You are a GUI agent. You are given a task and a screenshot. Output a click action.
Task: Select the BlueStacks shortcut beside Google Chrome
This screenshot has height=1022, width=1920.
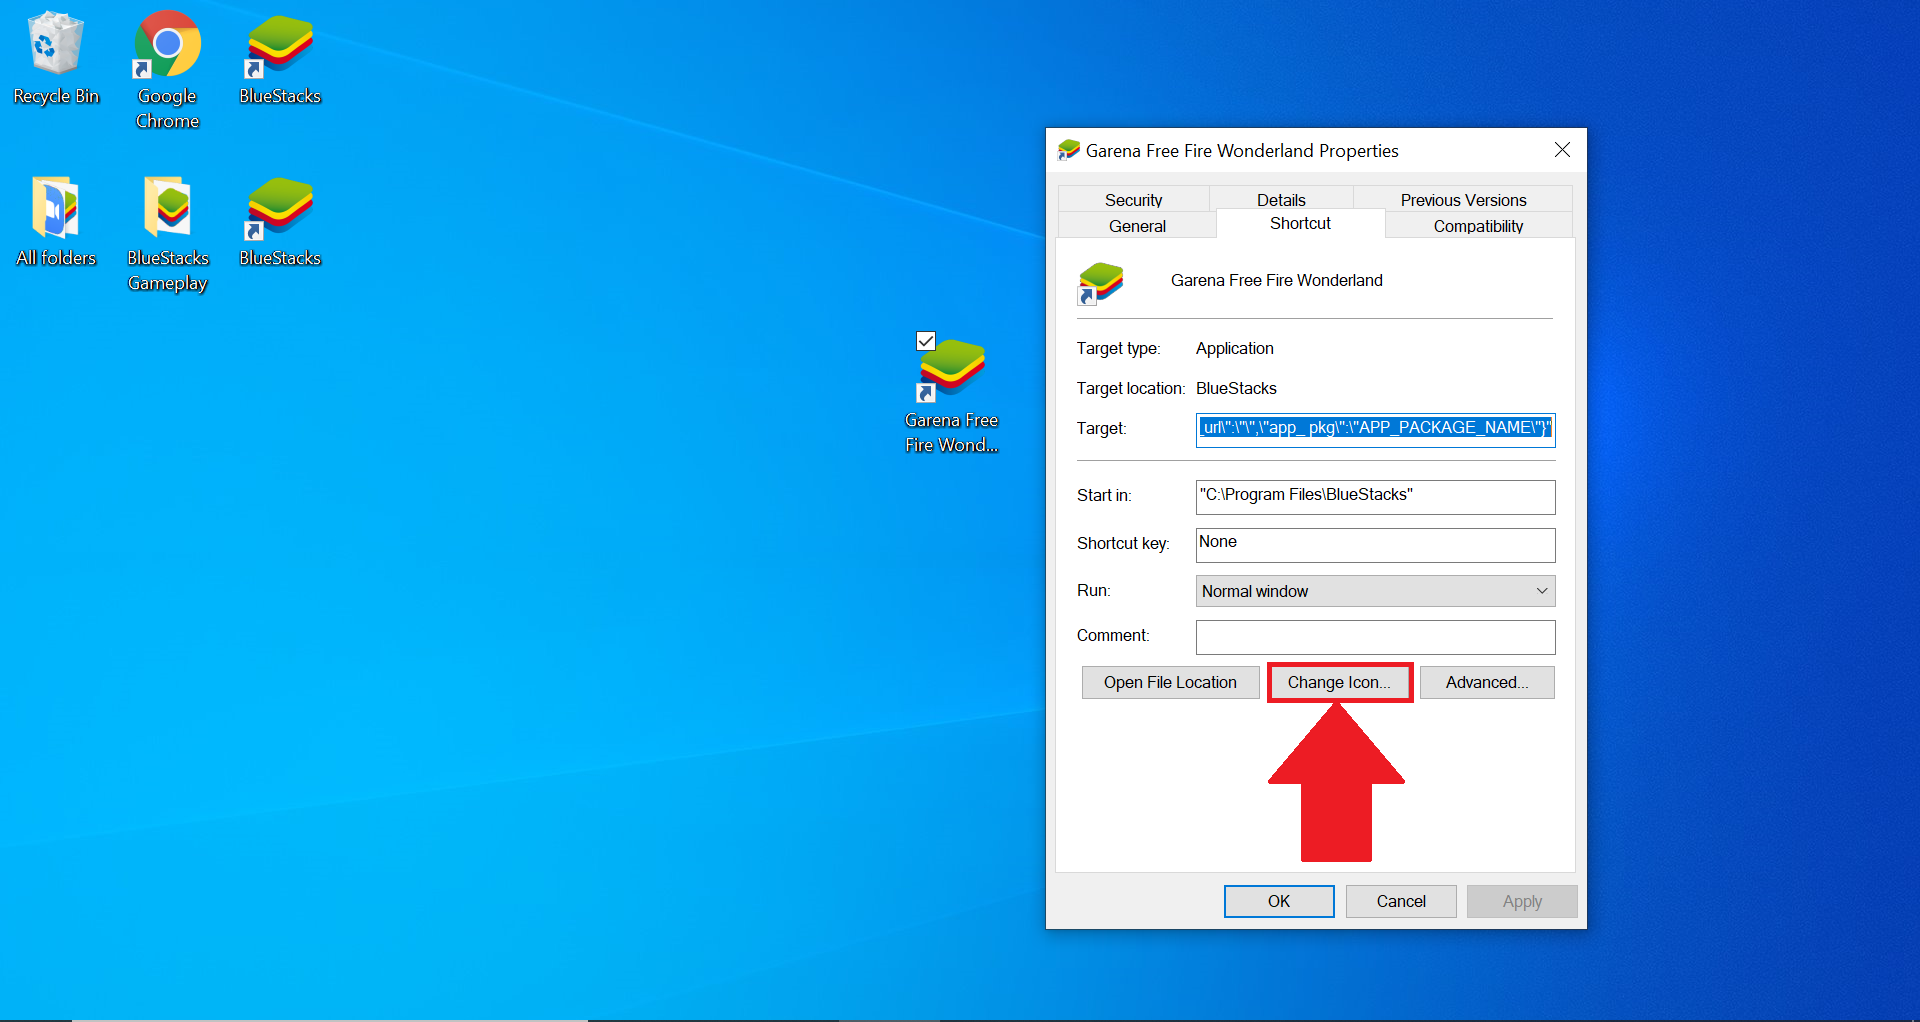(280, 60)
